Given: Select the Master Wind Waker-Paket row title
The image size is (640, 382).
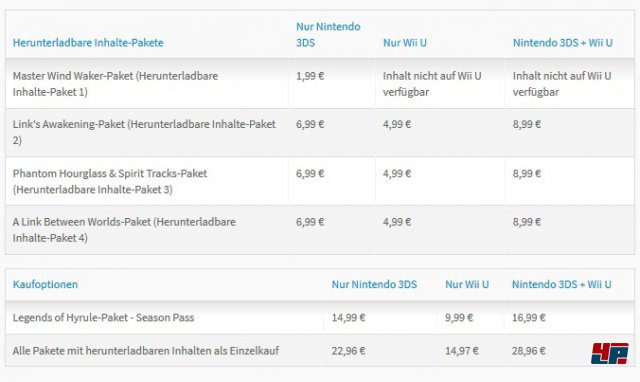Looking at the screenshot, I should (115, 84).
